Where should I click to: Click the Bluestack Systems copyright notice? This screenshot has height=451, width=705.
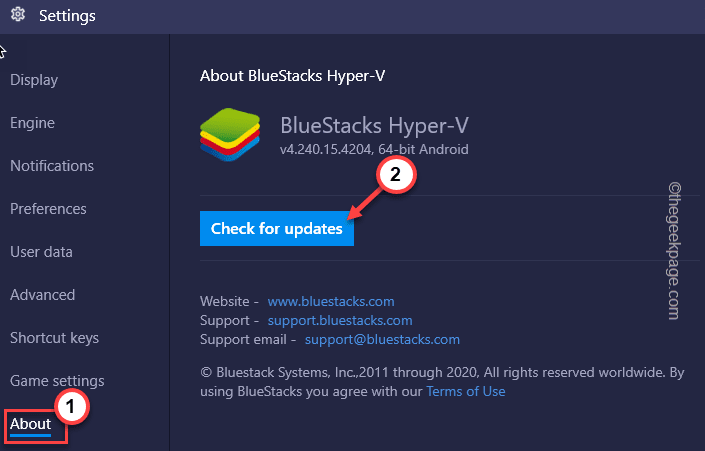[x=442, y=382]
